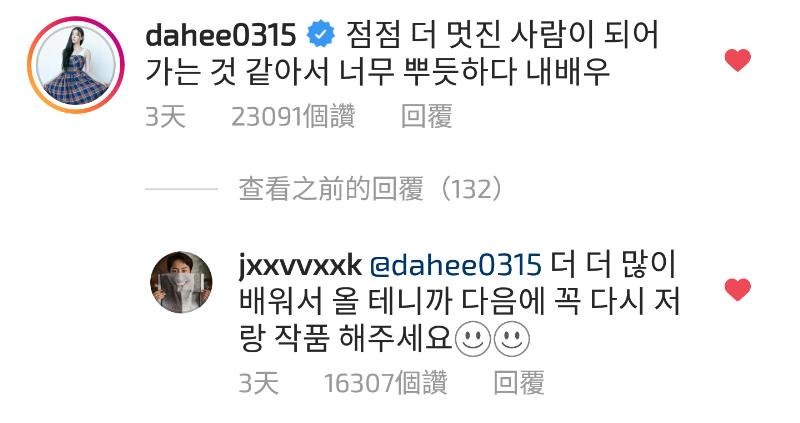Expand 查看之前的回覆 (132) previous replies
Screen dimensions: 800x423
[x=370, y=189]
